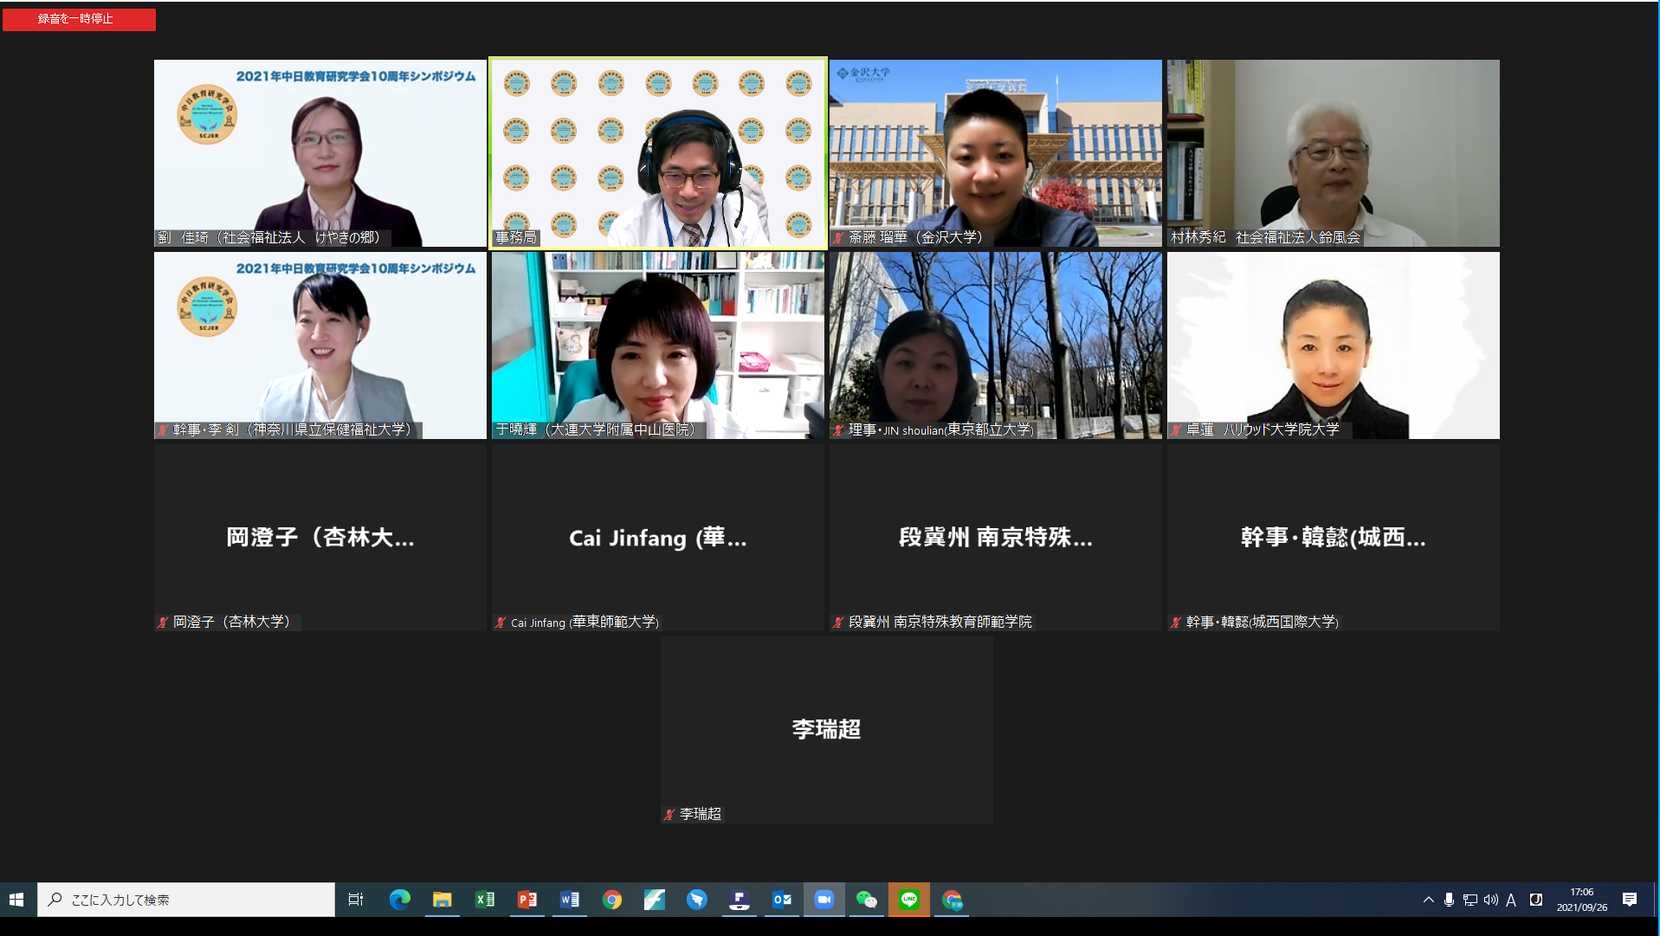Open File Explorer from the taskbar

(442, 900)
